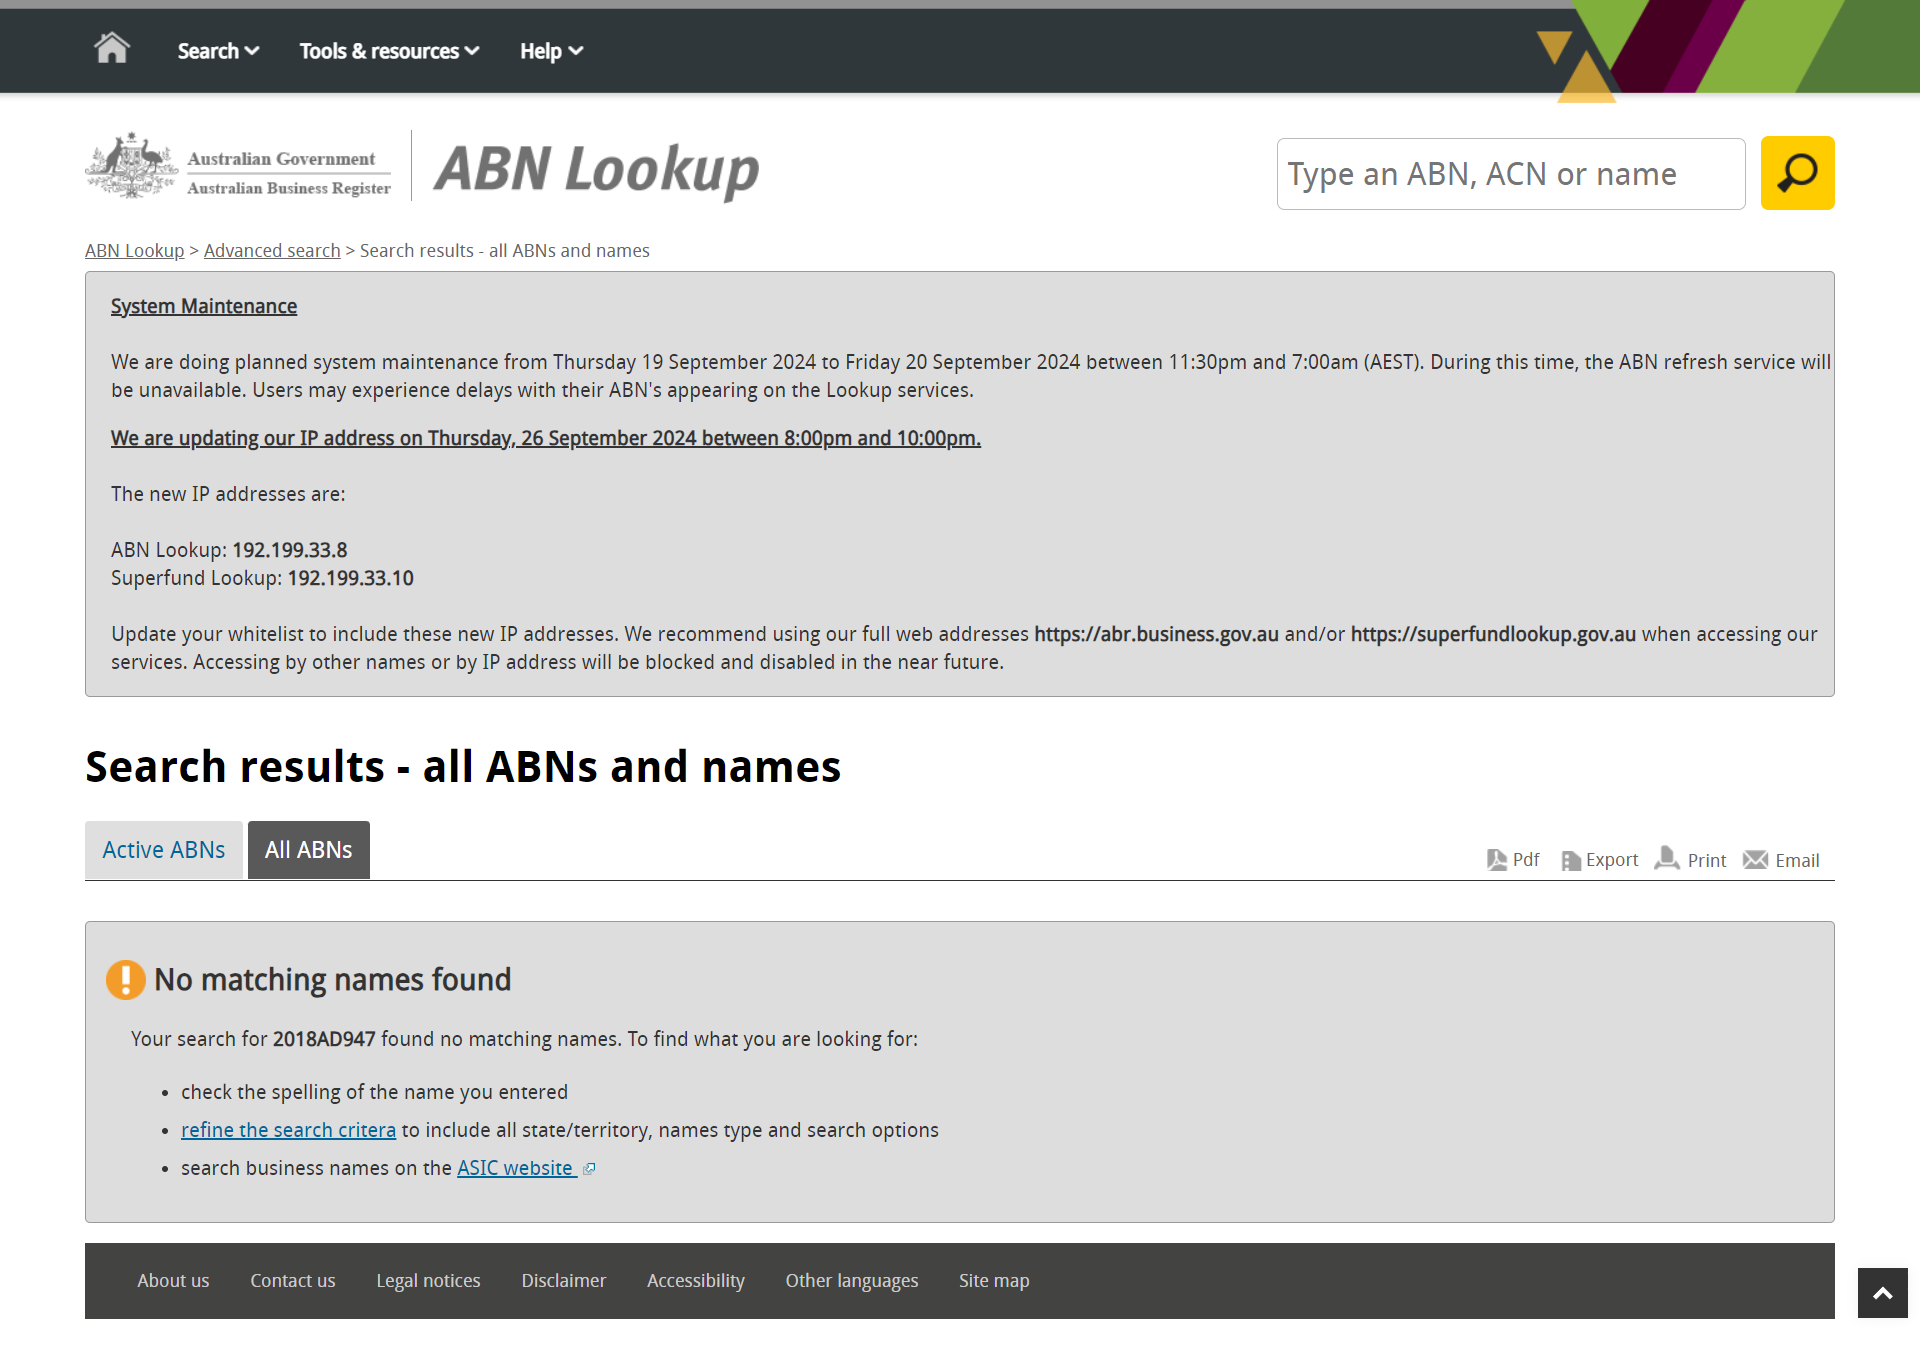Screen dimensions: 1920x1367
Task: Open the Disclaimer footer link
Action: [564, 1281]
